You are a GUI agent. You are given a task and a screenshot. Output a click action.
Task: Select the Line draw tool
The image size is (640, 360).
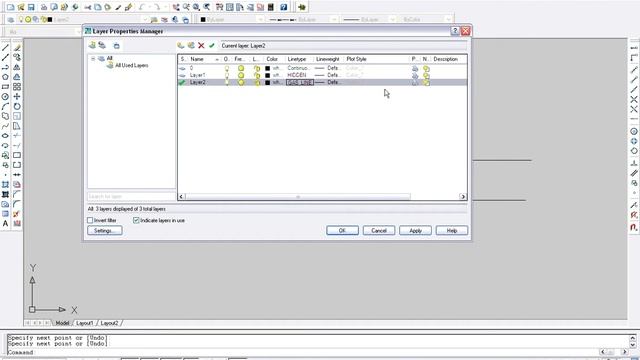point(5,48)
